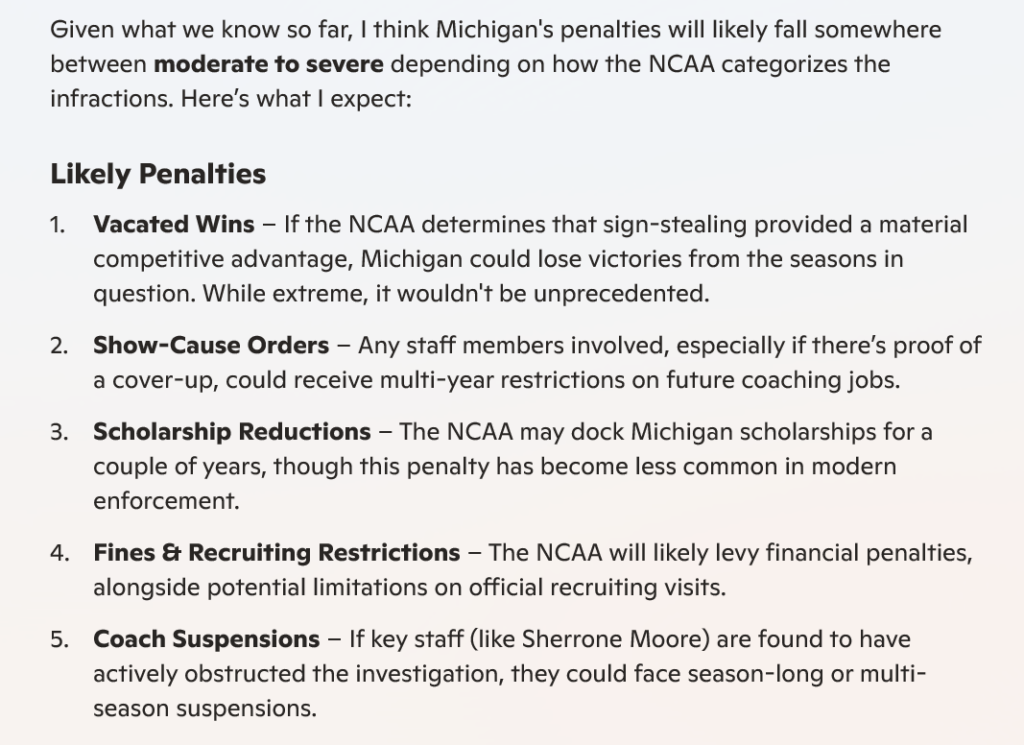Click 'season suspensions' at the list end
This screenshot has width=1024, height=745.
pos(204,708)
